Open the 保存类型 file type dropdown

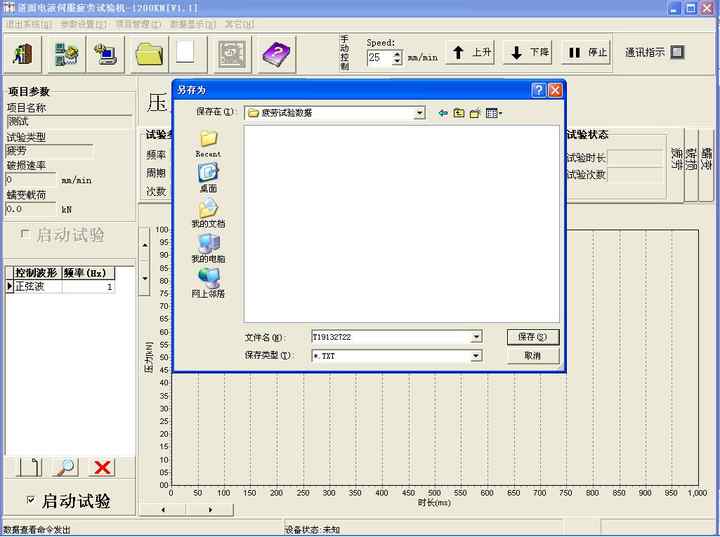pos(476,355)
